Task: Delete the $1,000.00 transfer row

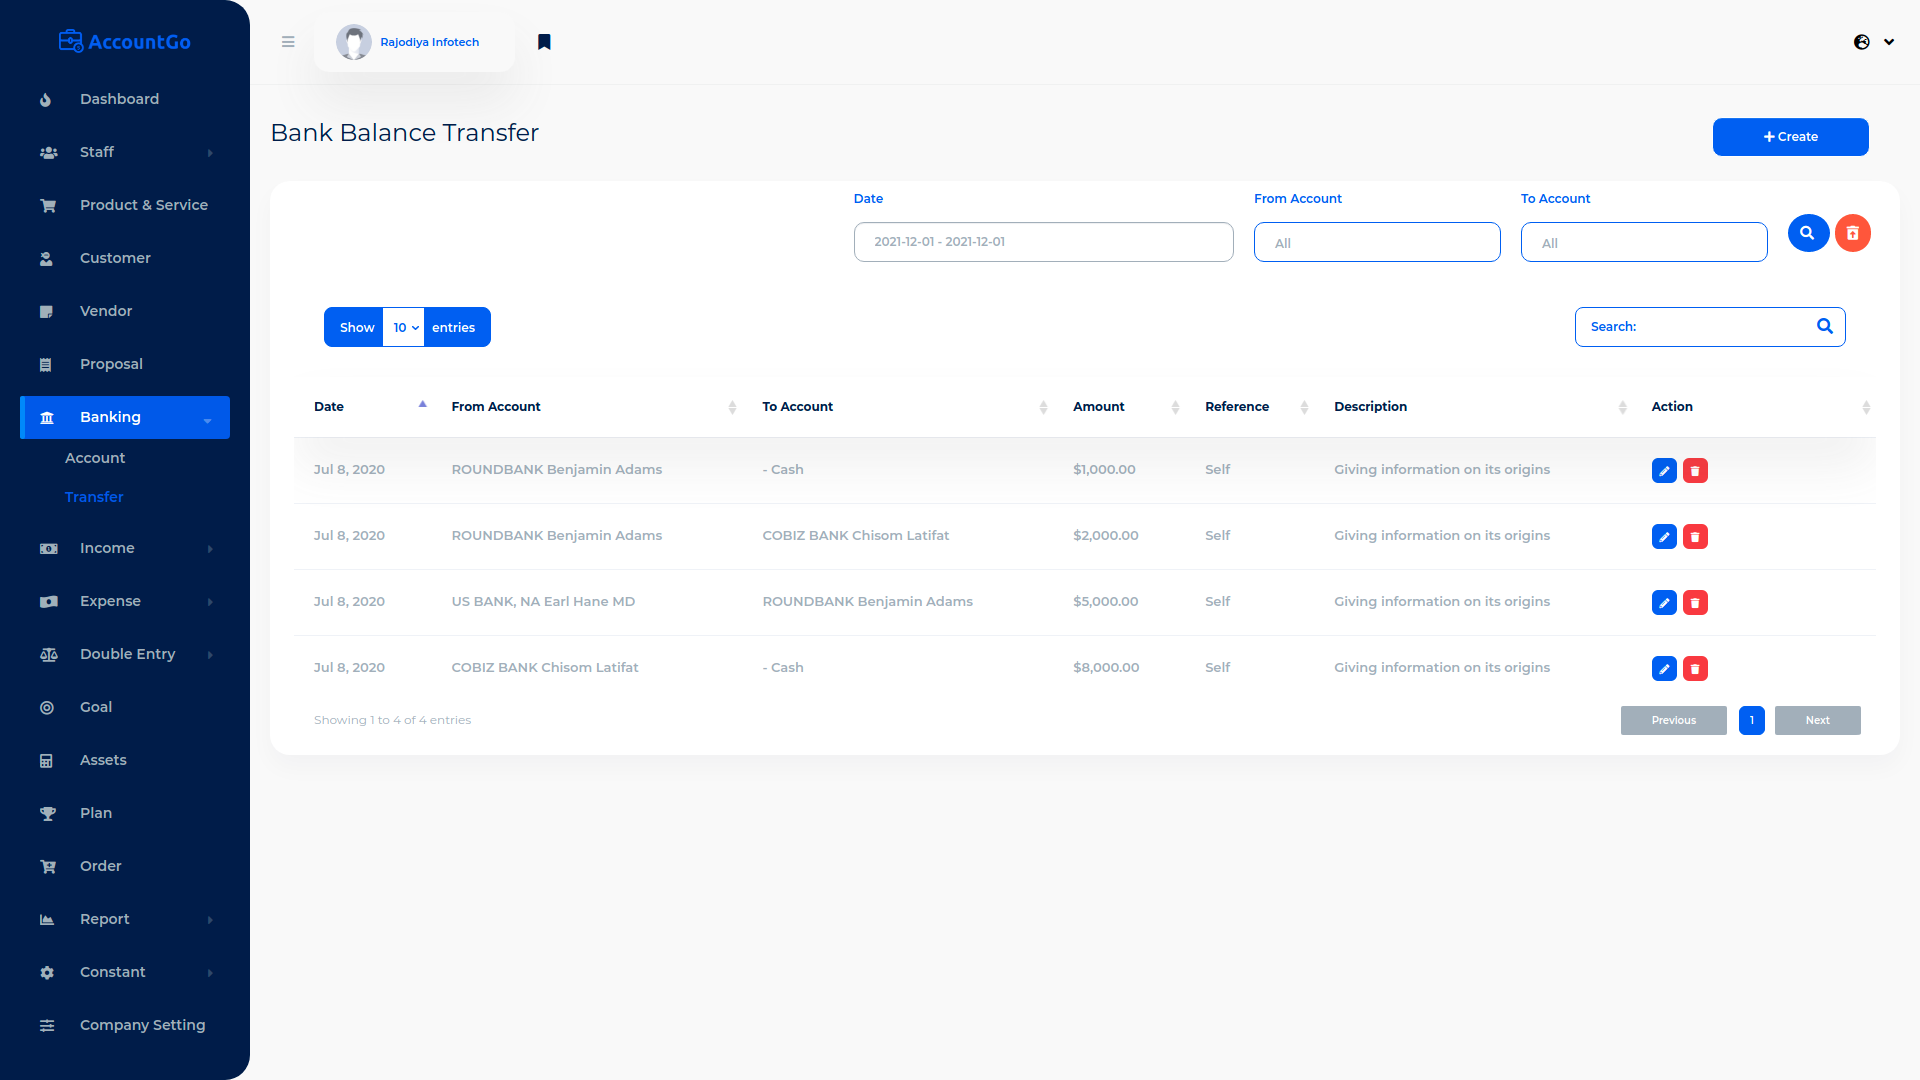Action: [1695, 470]
